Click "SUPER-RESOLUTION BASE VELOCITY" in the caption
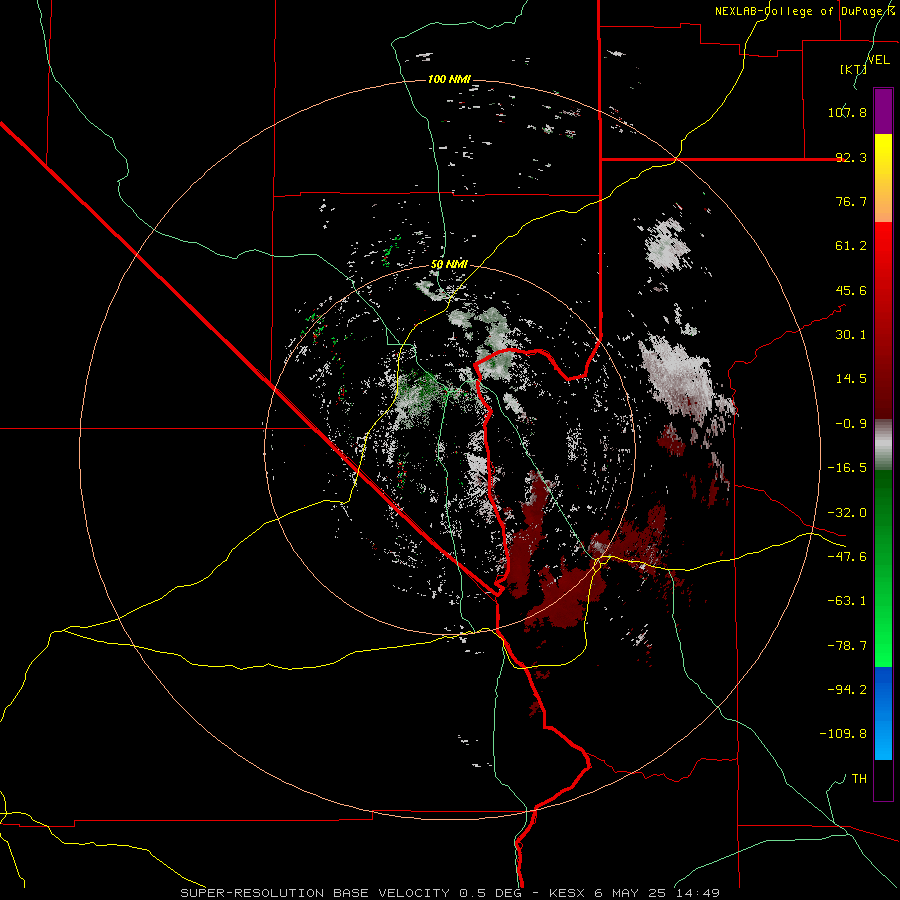Screen dimensions: 900x900 point(317,893)
